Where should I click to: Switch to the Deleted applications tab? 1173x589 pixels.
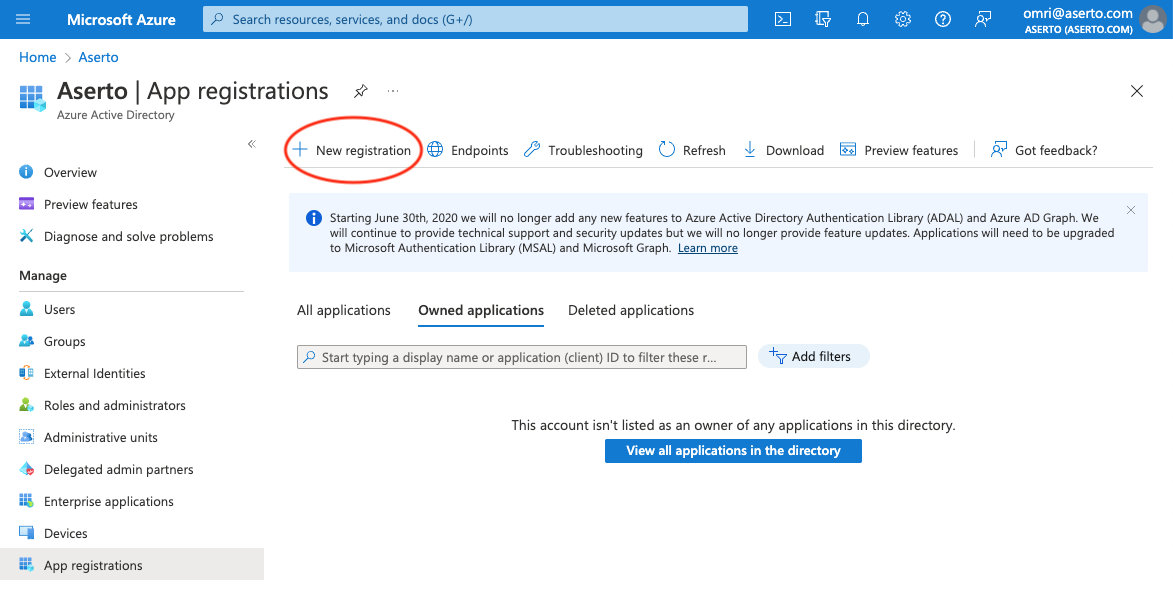pos(631,310)
